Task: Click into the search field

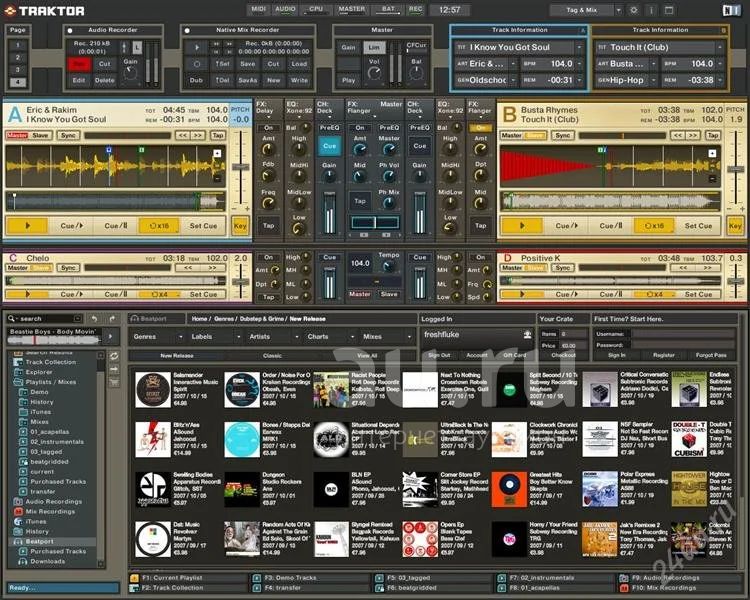Action: tap(46, 319)
